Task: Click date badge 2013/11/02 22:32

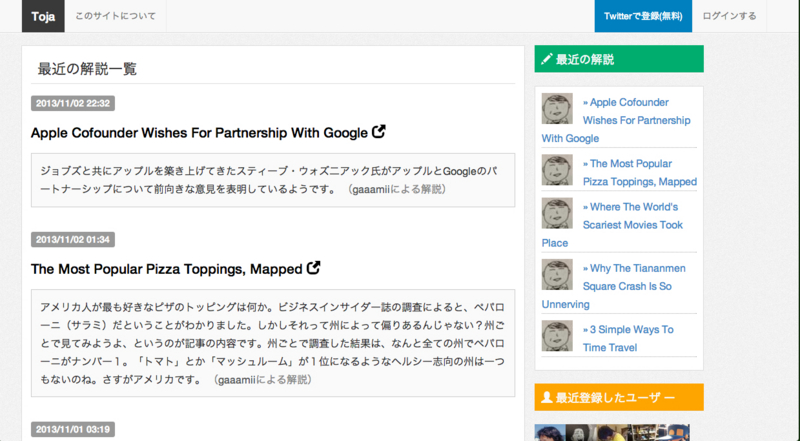Action: pyautogui.click(x=73, y=103)
